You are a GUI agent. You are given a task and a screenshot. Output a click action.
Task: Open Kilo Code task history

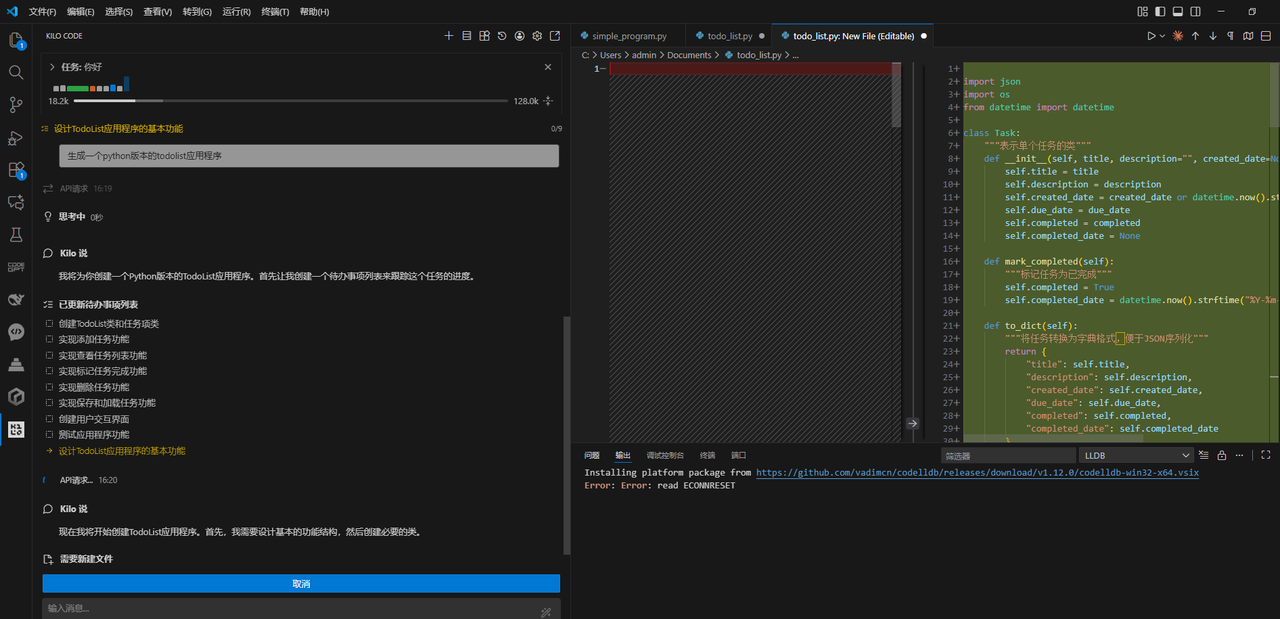(502, 35)
